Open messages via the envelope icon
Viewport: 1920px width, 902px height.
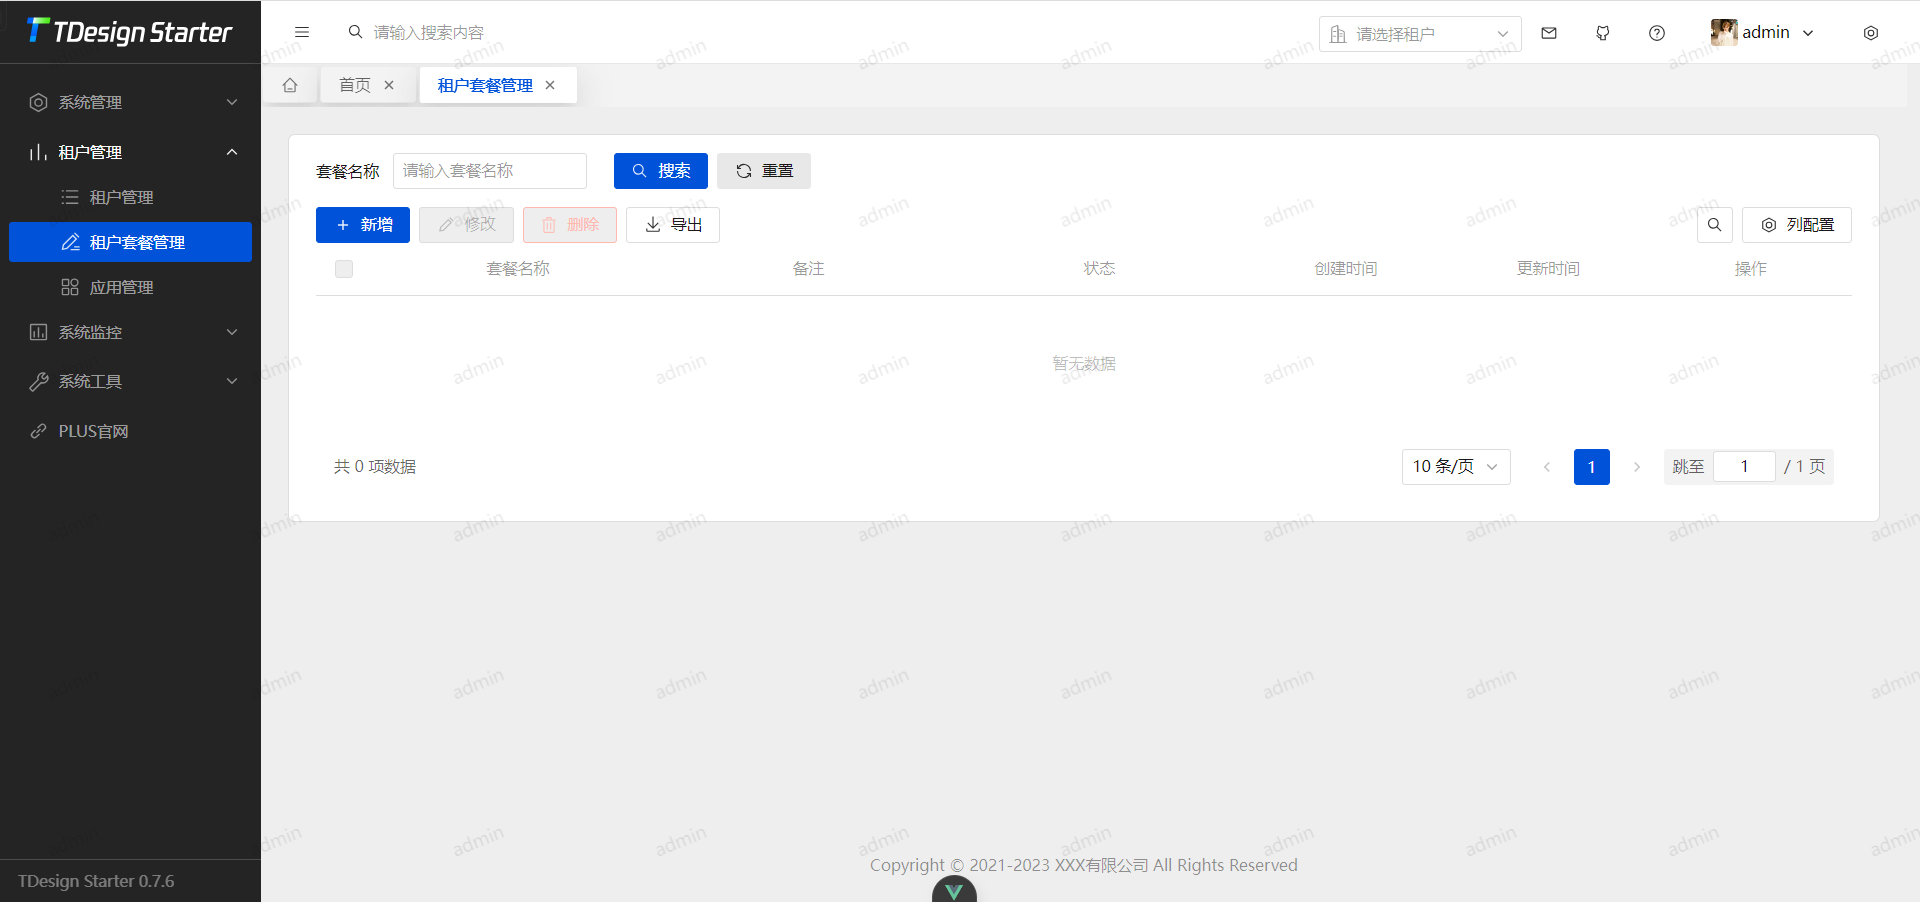tap(1548, 32)
